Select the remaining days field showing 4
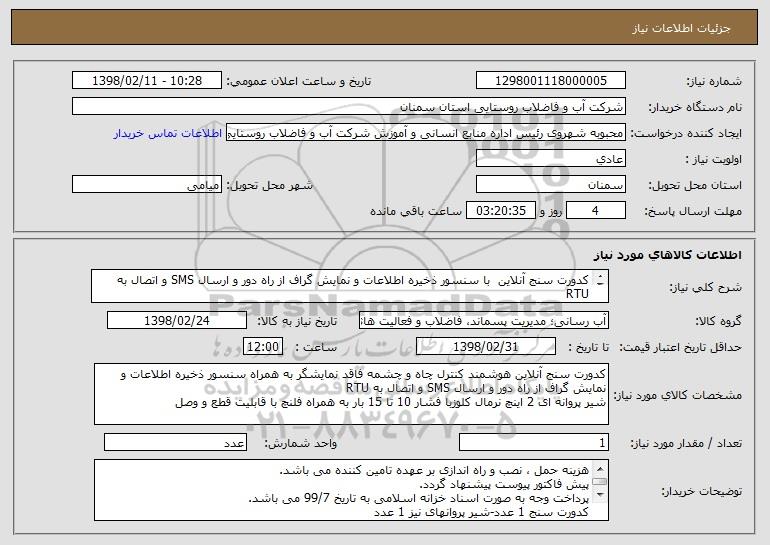 click(596, 211)
